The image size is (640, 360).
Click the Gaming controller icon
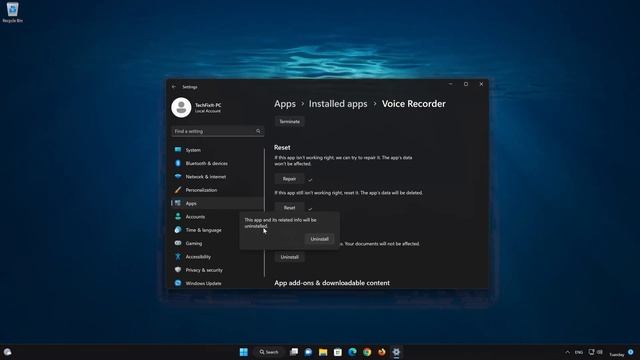point(178,243)
